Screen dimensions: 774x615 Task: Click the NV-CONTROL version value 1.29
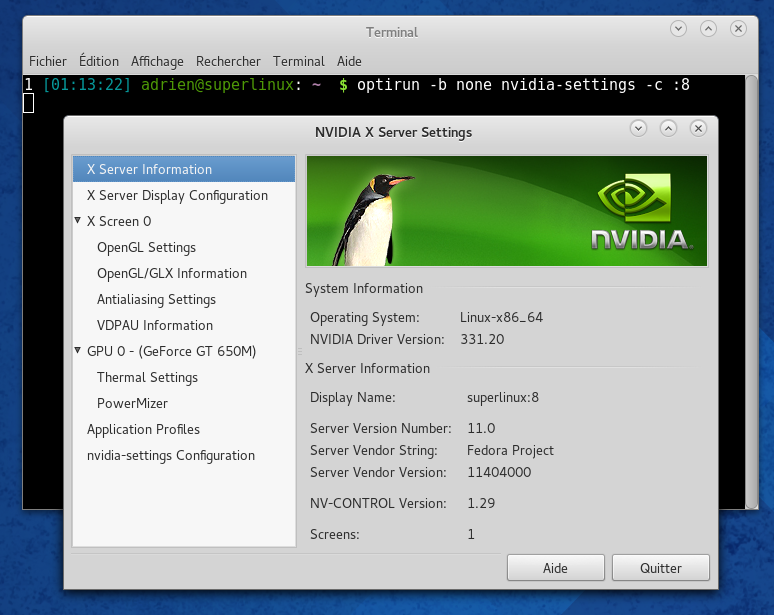[x=481, y=503]
